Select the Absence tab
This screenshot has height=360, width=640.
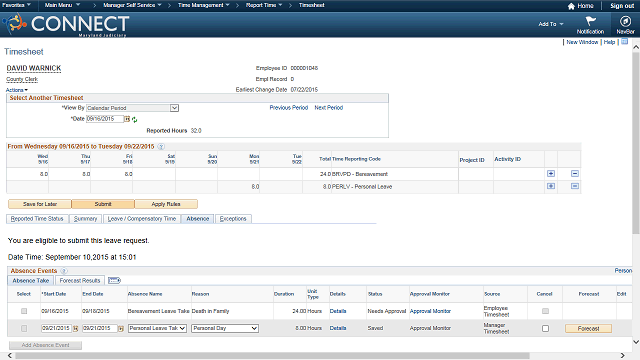click(198, 219)
